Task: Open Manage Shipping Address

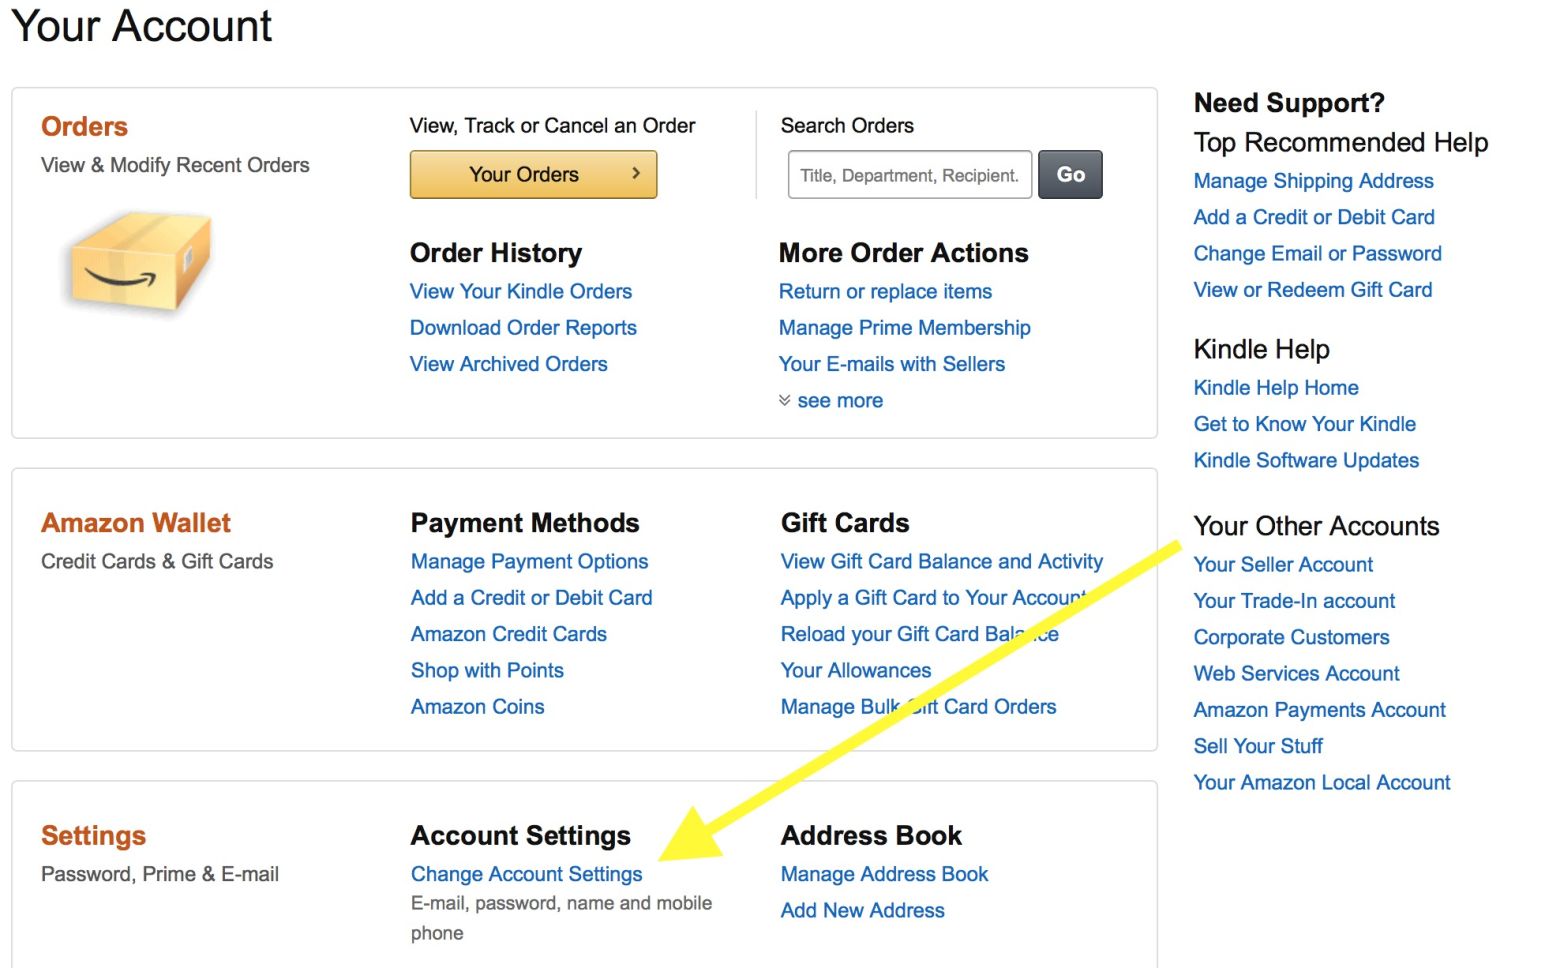Action: pyautogui.click(x=1312, y=180)
